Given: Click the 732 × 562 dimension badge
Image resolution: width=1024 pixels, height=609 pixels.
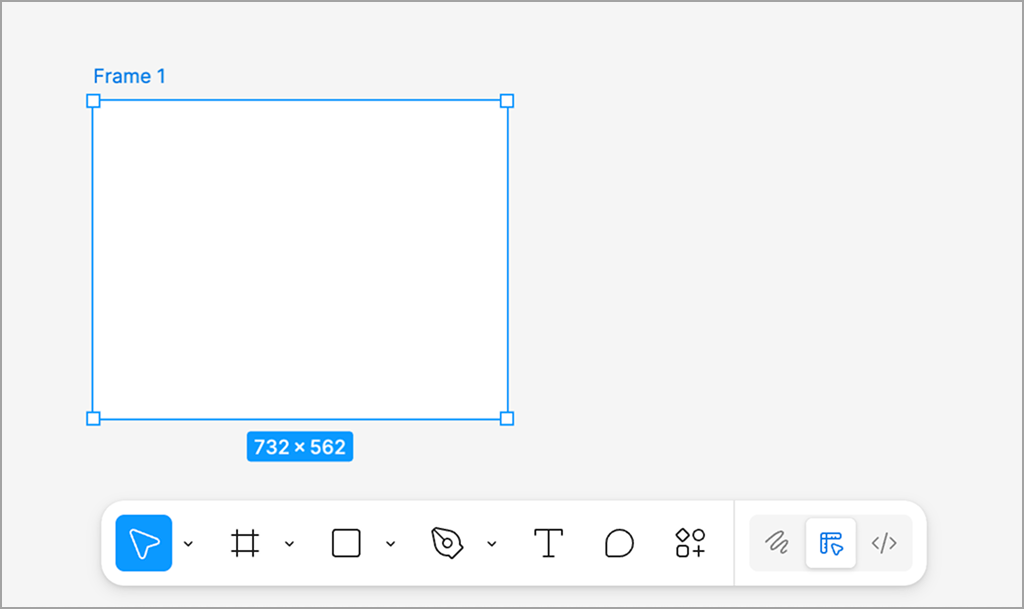Looking at the screenshot, I should coord(300,447).
